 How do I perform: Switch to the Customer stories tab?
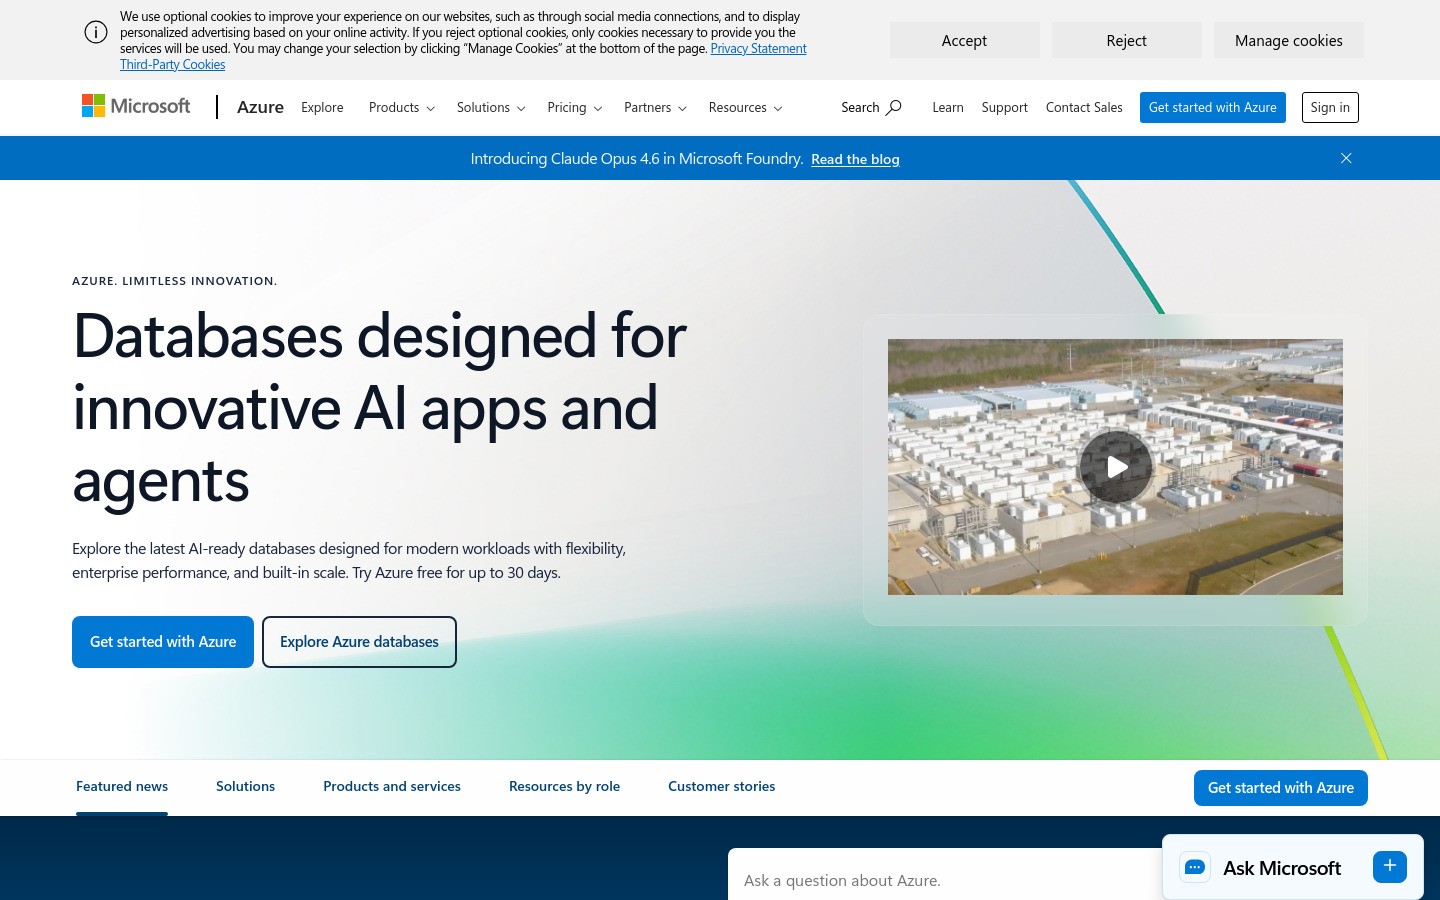pos(721,786)
